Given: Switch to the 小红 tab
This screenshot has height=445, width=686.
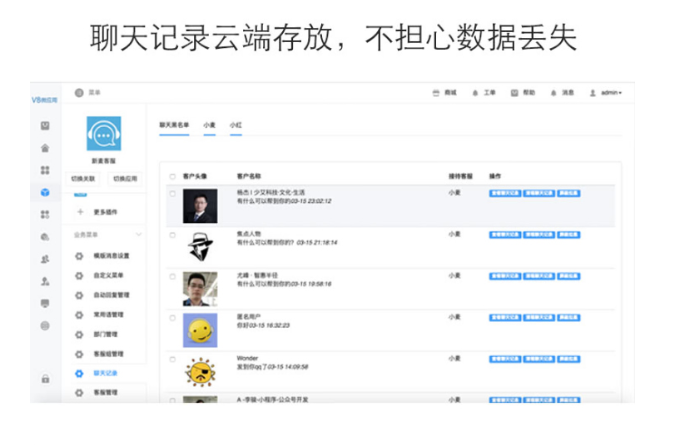Looking at the screenshot, I should 236,125.
